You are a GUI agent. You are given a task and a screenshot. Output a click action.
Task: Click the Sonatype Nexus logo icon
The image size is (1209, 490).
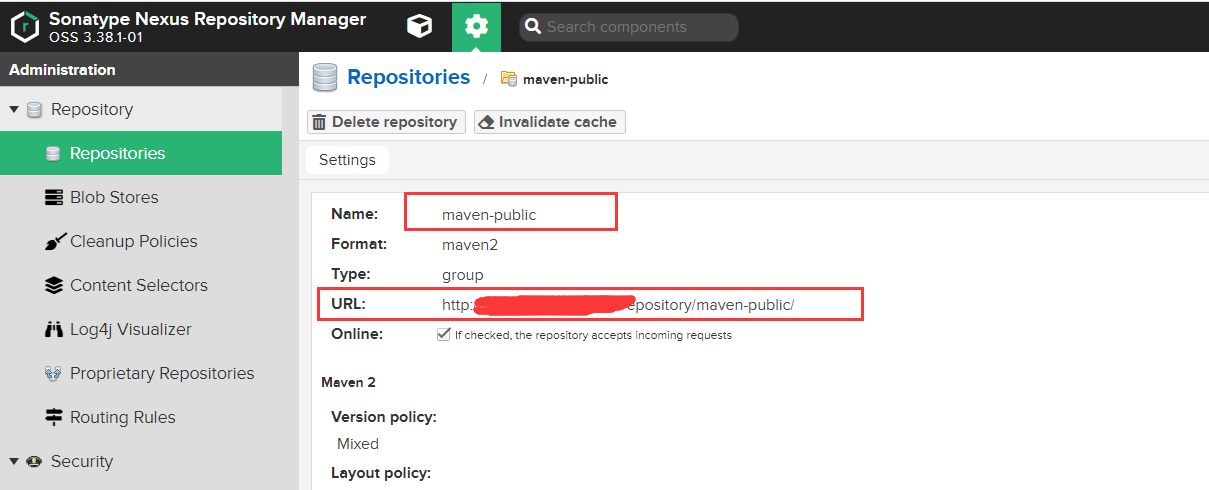pyautogui.click(x=25, y=27)
